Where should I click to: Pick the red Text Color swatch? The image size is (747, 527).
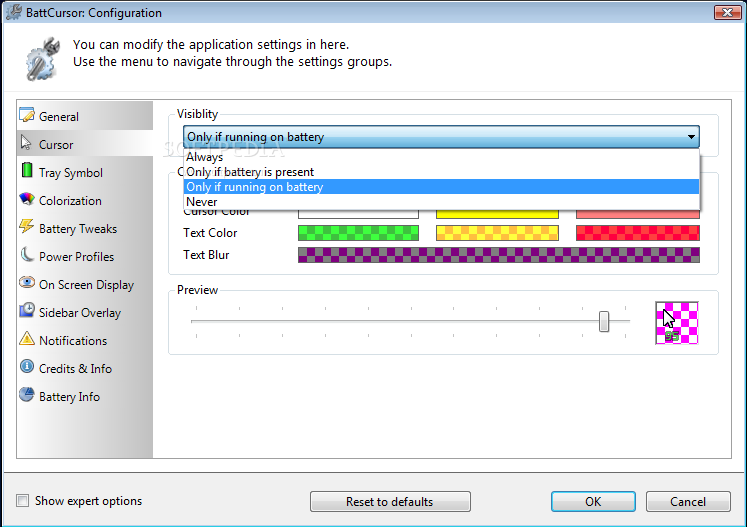(638, 233)
